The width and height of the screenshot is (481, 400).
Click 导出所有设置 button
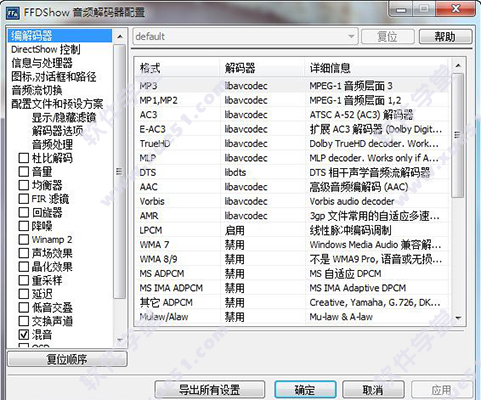210,389
